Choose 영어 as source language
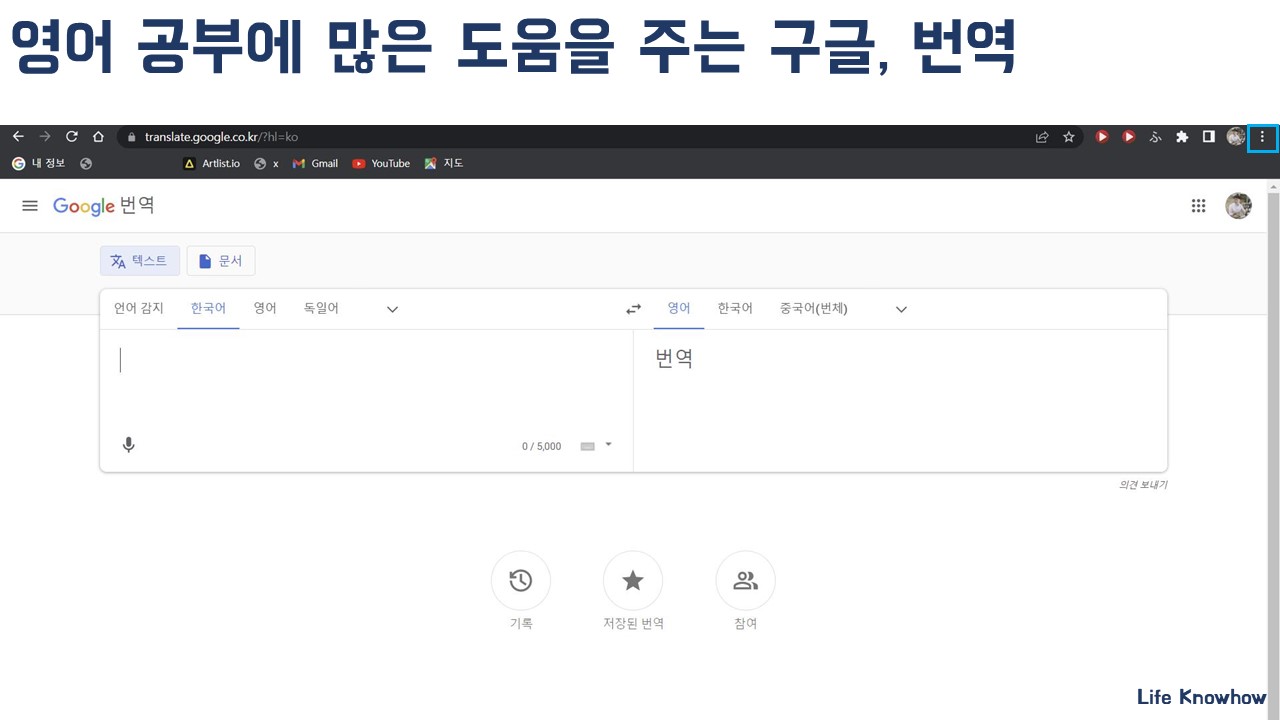The image size is (1280, 720). (265, 308)
